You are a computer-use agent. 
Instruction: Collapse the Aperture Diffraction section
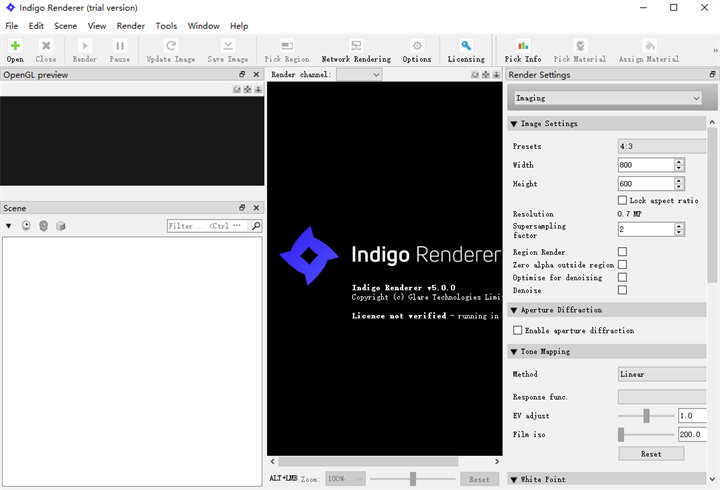514,310
